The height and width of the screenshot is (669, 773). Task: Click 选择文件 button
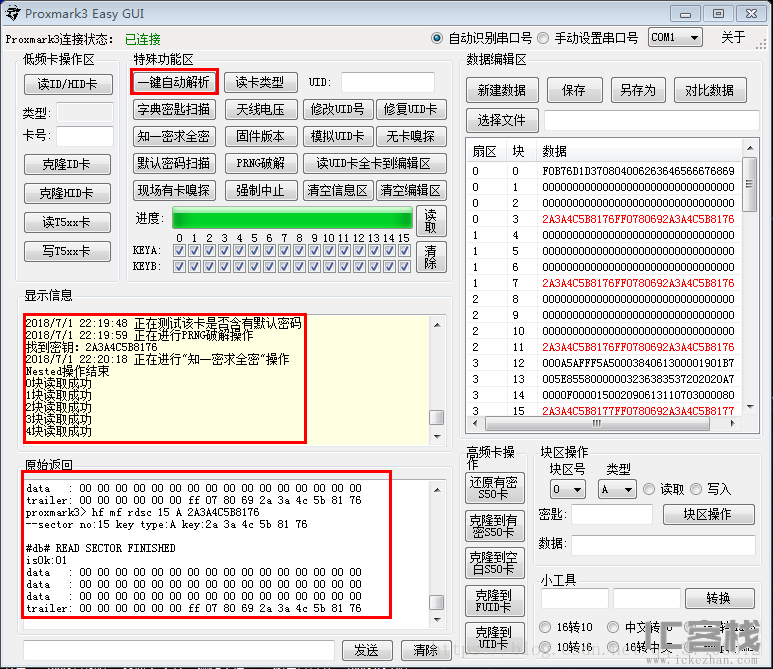[502, 120]
